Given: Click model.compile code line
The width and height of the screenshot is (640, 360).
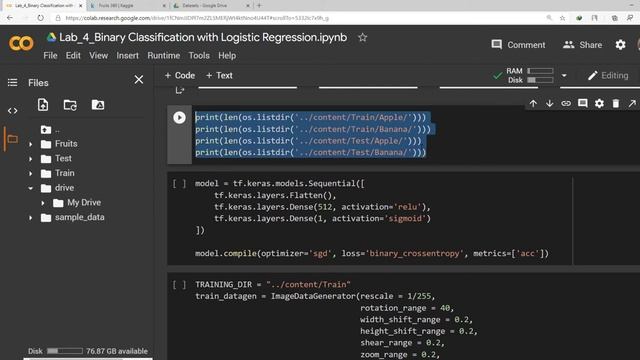Looking at the screenshot, I should pyautogui.click(x=372, y=253).
